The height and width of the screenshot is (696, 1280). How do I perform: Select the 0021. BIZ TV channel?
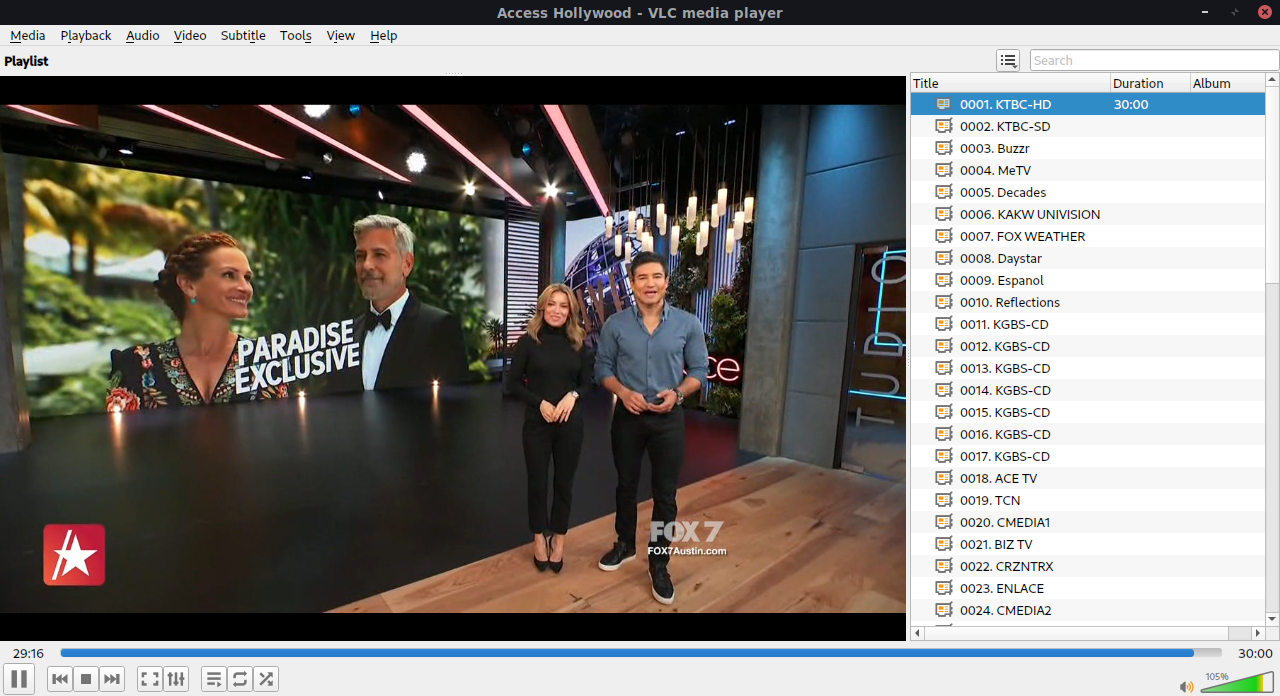point(1087,544)
